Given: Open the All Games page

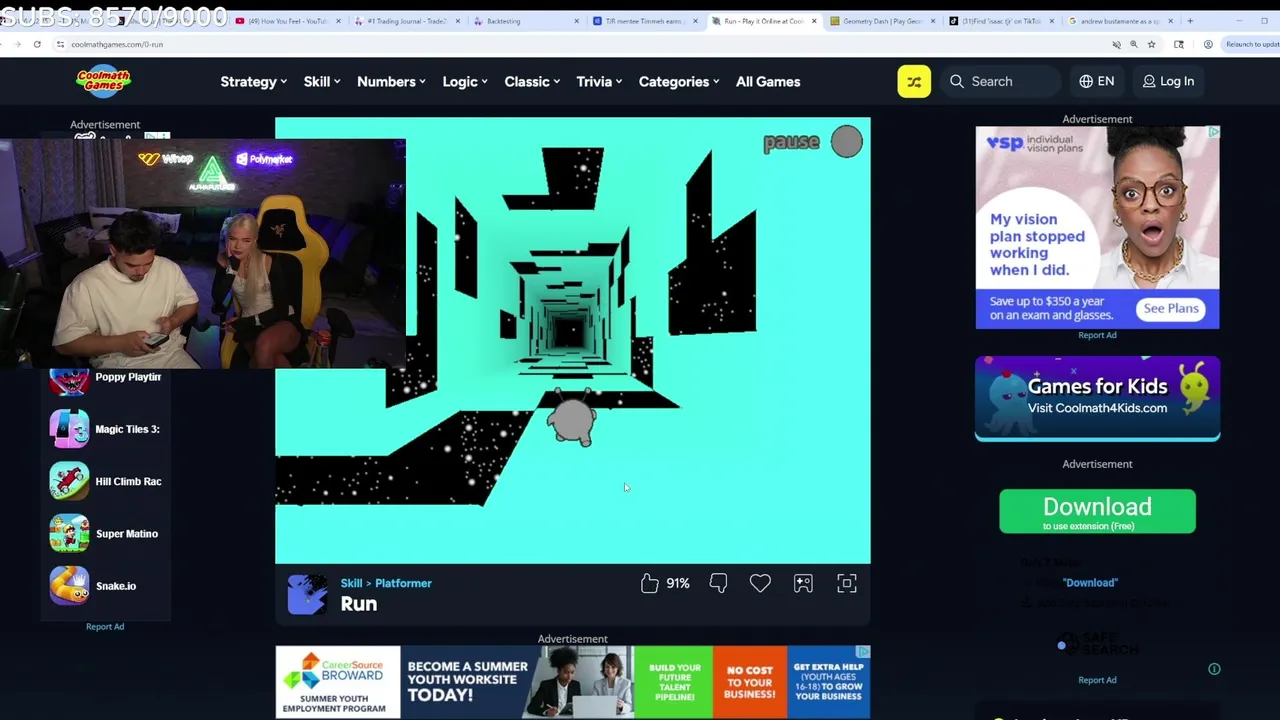Looking at the screenshot, I should (x=768, y=82).
